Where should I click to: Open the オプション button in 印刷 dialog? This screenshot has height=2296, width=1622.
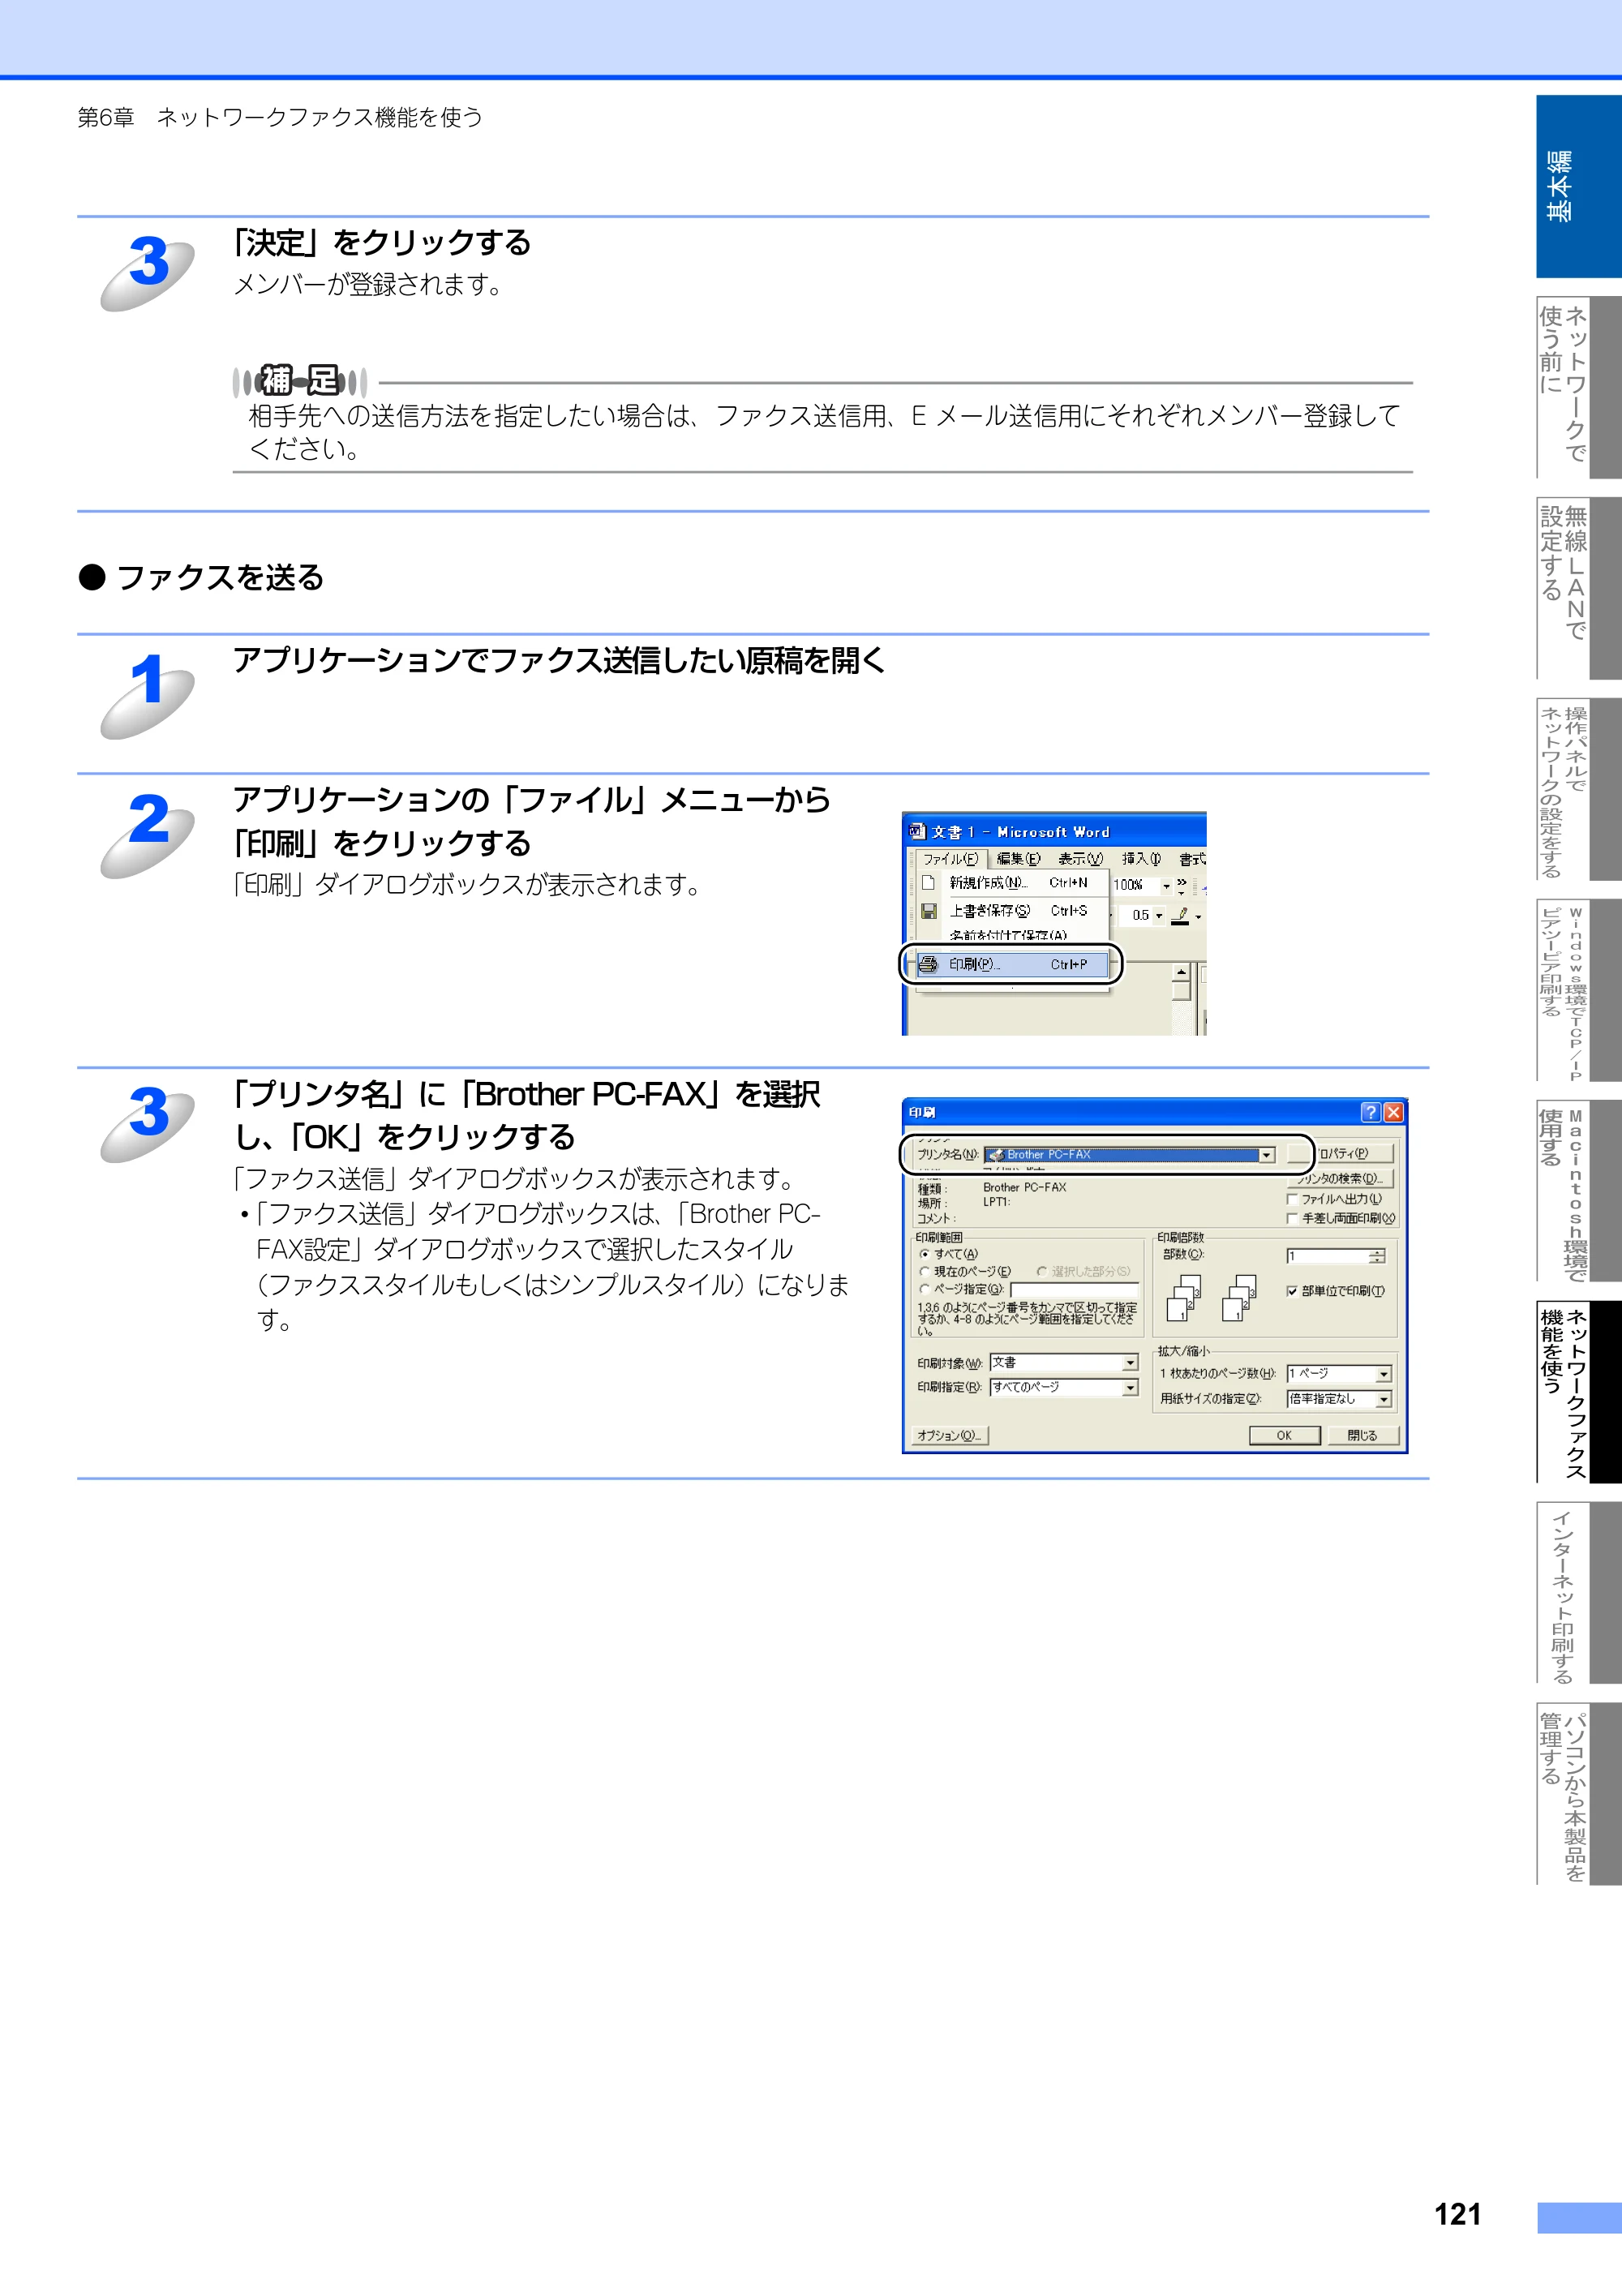[949, 1435]
